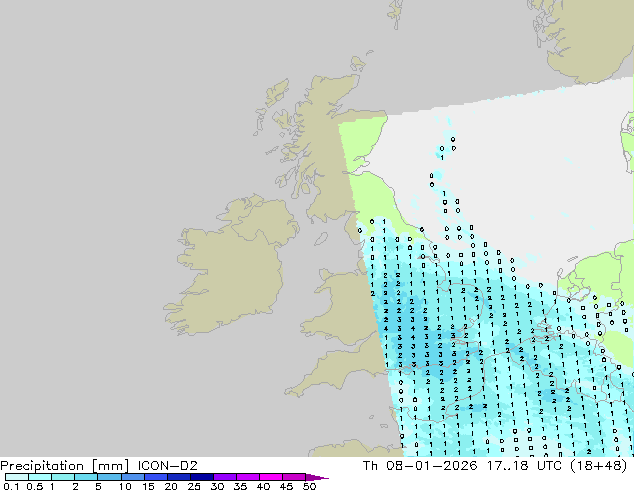Click the '25' legend value label
Screen dimensions: 634x490
pyautogui.click(x=194, y=486)
